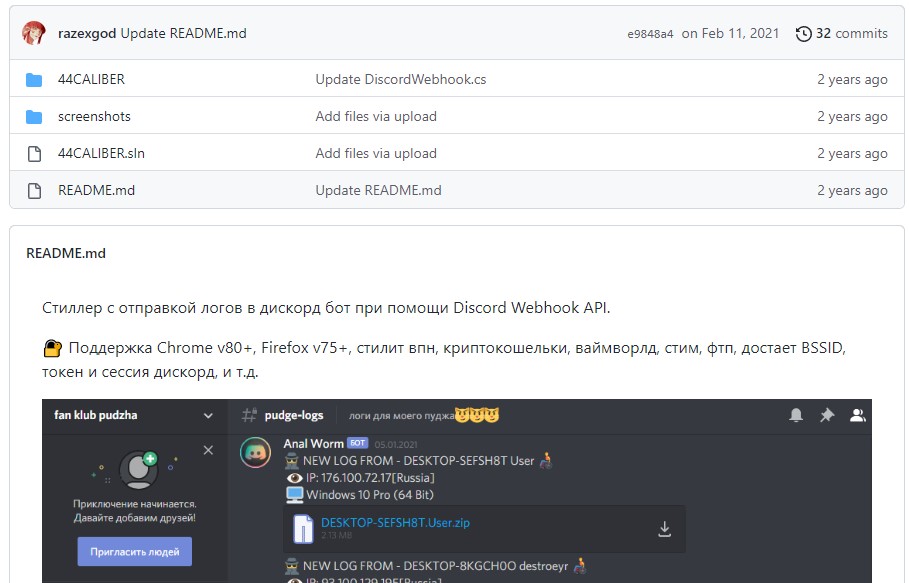Open the Discord screenshot image in README
The height and width of the screenshot is (583, 909).
(457, 491)
